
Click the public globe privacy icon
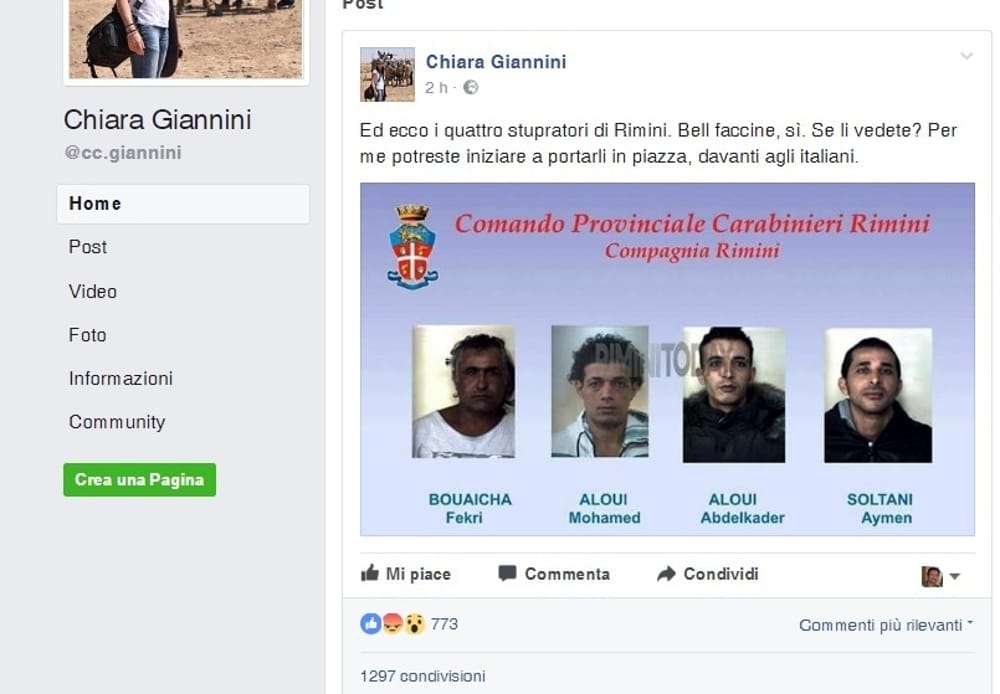471,87
